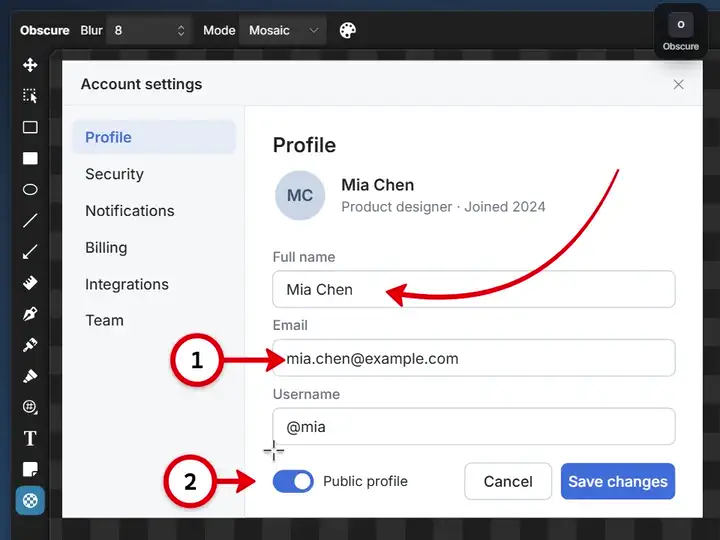Click the Cancel button
720x540 pixels.
pyautogui.click(x=508, y=481)
